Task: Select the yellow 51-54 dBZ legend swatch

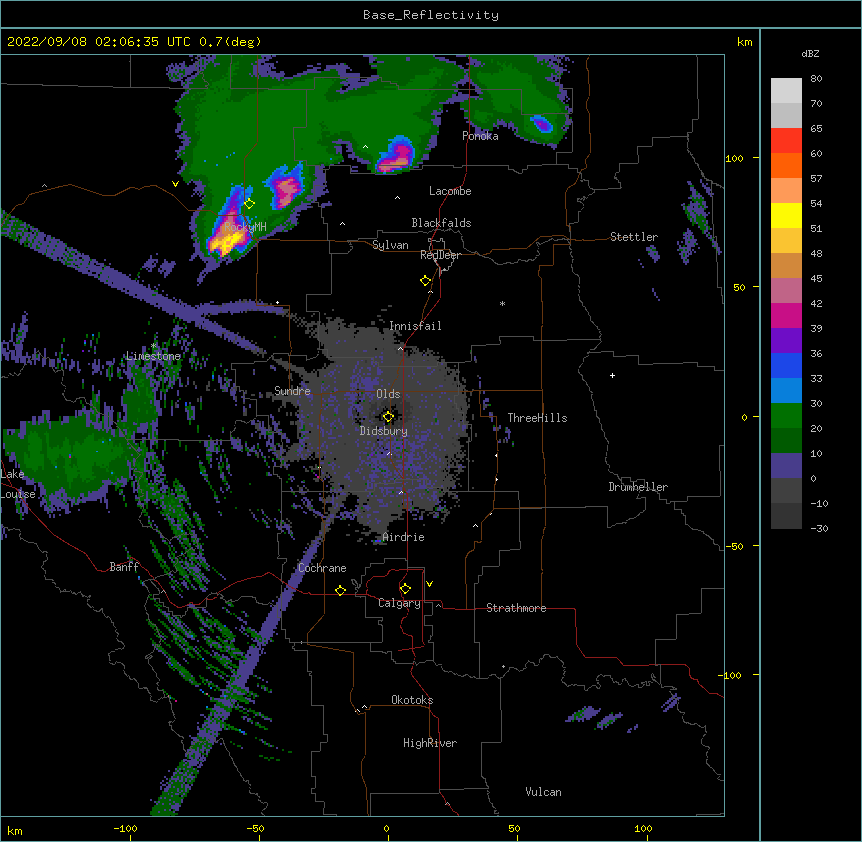Action: pos(786,215)
